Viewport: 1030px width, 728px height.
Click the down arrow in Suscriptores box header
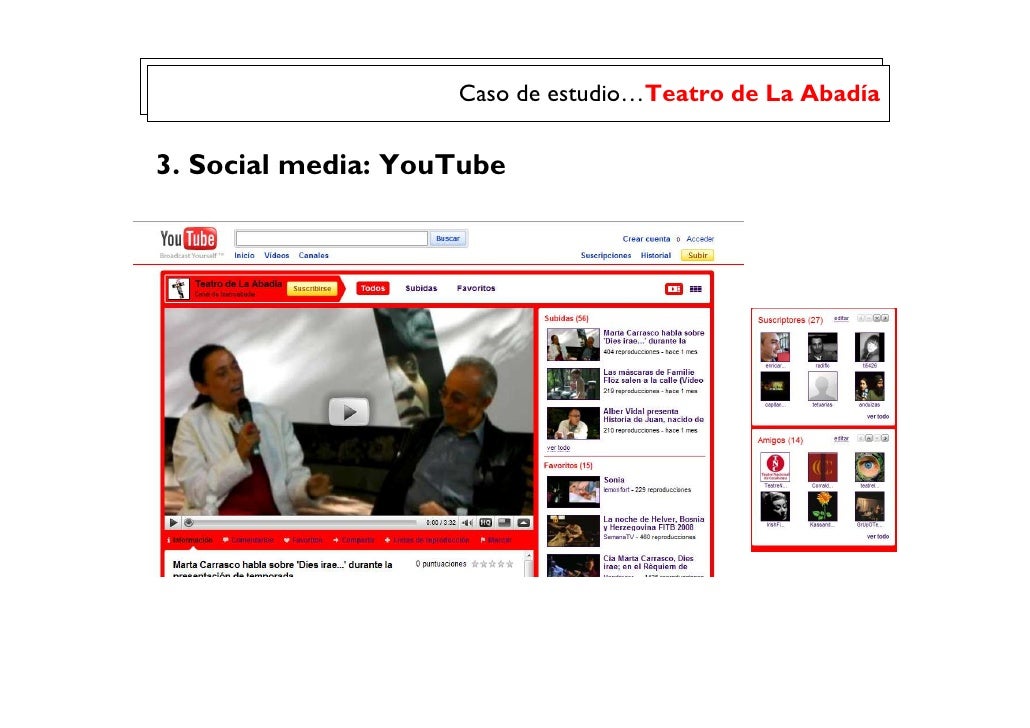[877, 318]
